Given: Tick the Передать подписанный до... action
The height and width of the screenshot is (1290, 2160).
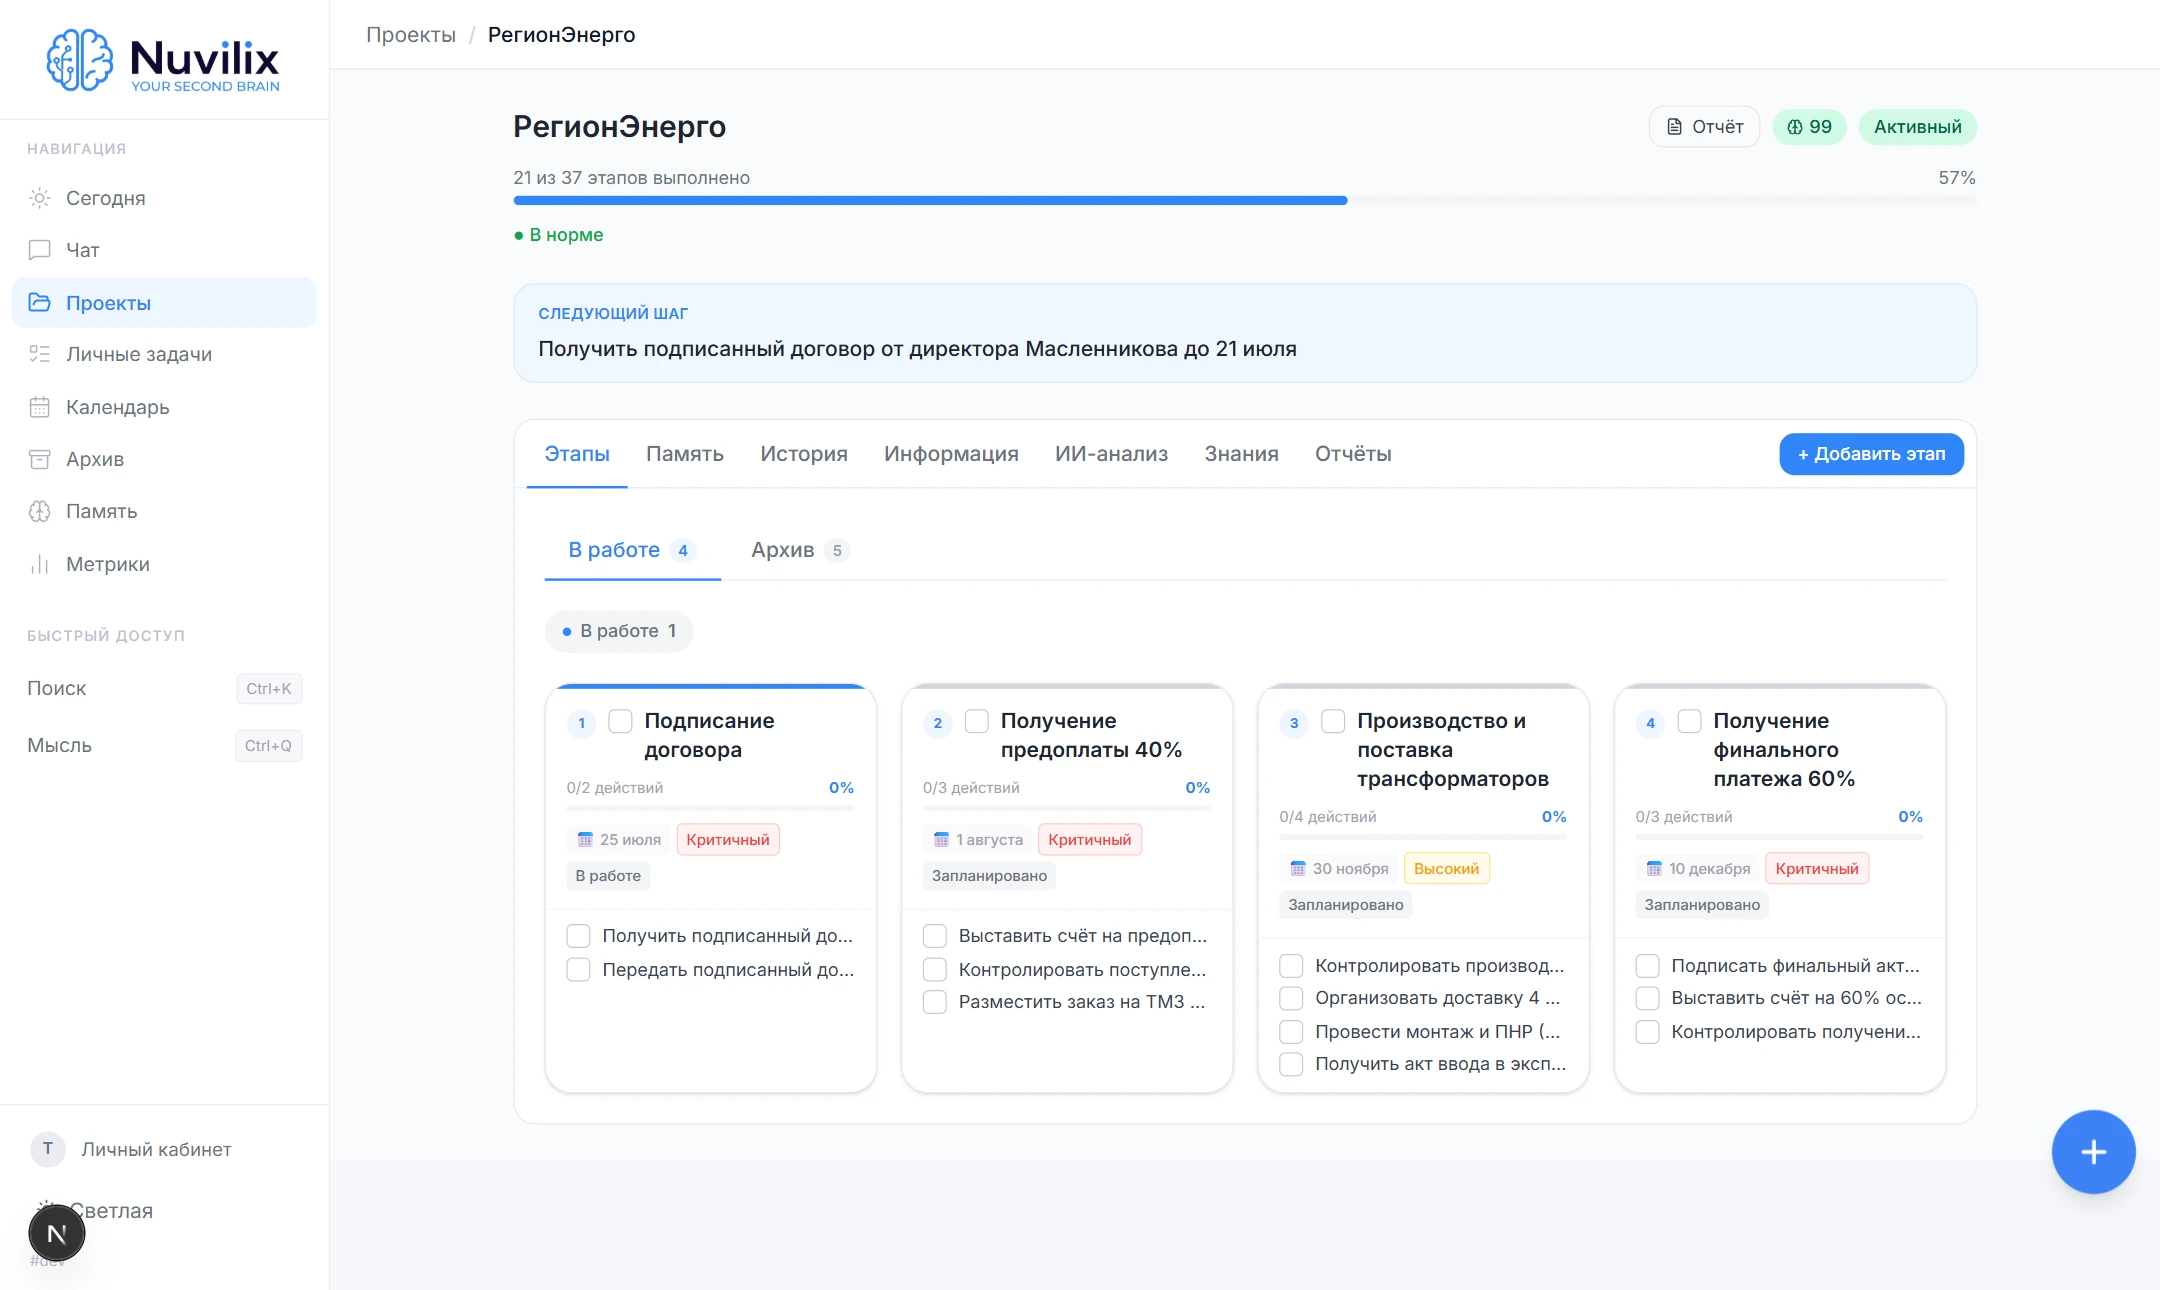Looking at the screenshot, I should [x=578, y=970].
